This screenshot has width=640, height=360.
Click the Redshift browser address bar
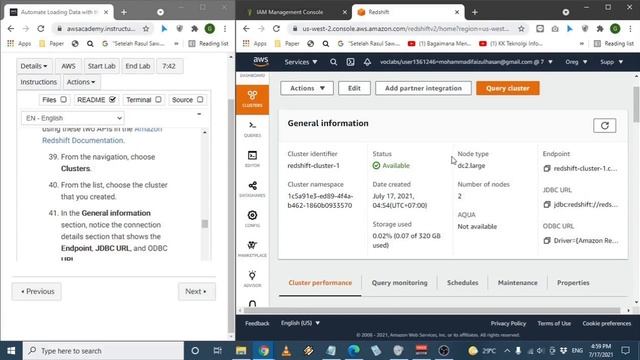click(408, 29)
